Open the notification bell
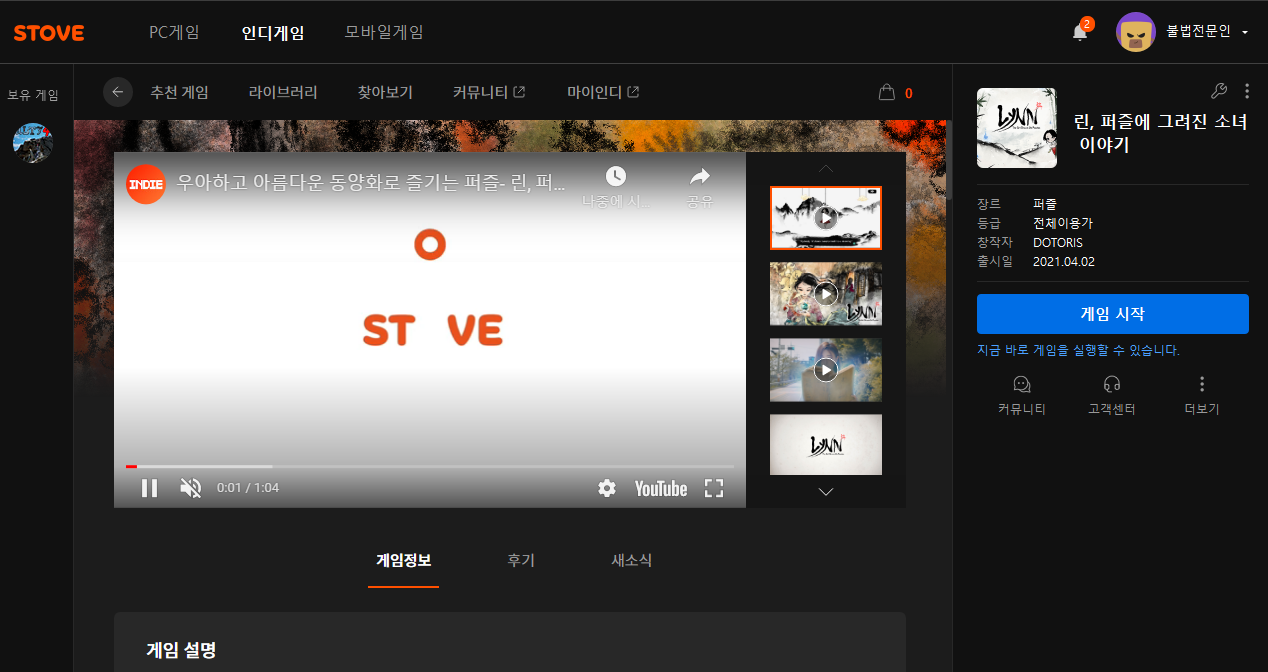1268x672 pixels. [x=1080, y=32]
